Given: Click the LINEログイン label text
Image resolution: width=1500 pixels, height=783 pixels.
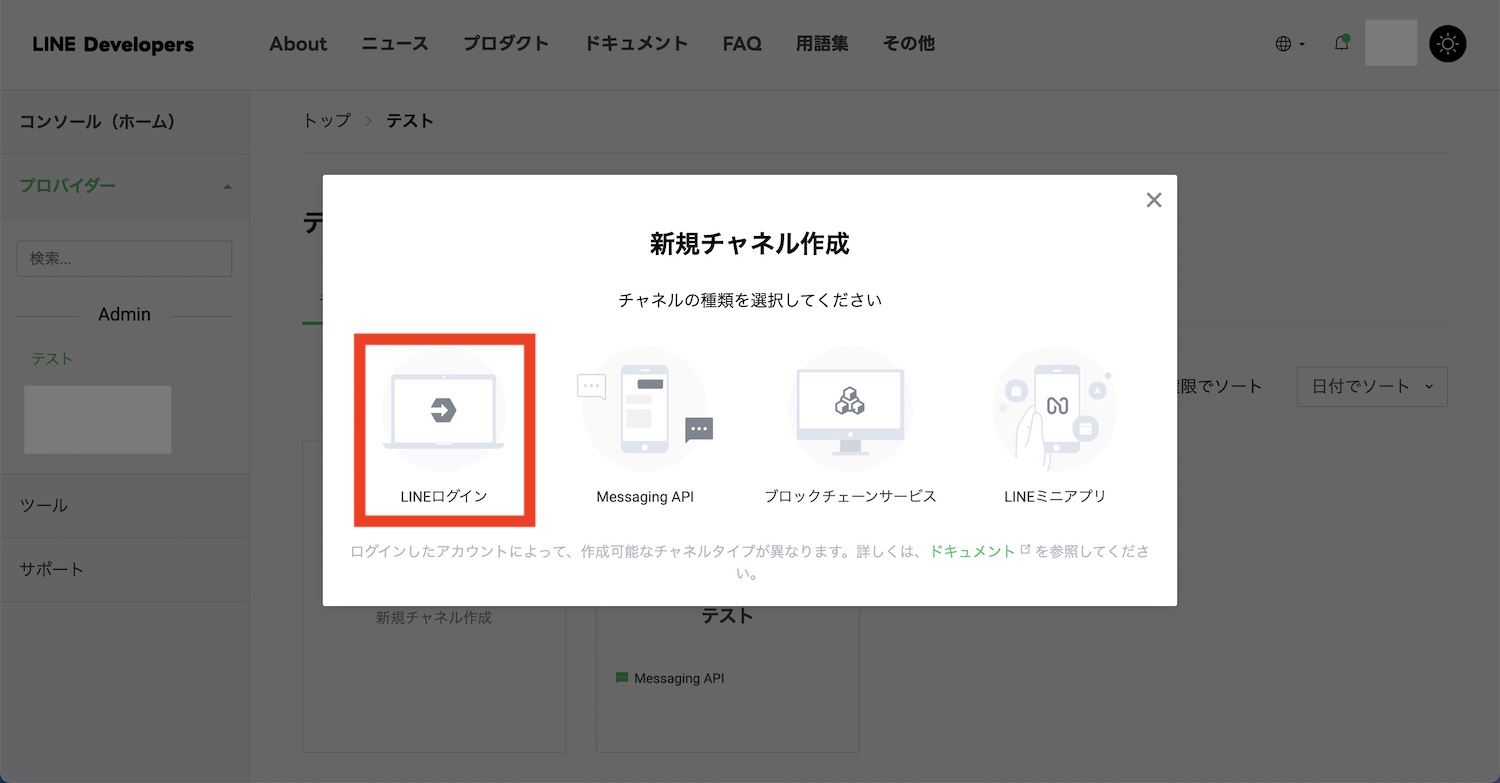Looking at the screenshot, I should coord(444,496).
